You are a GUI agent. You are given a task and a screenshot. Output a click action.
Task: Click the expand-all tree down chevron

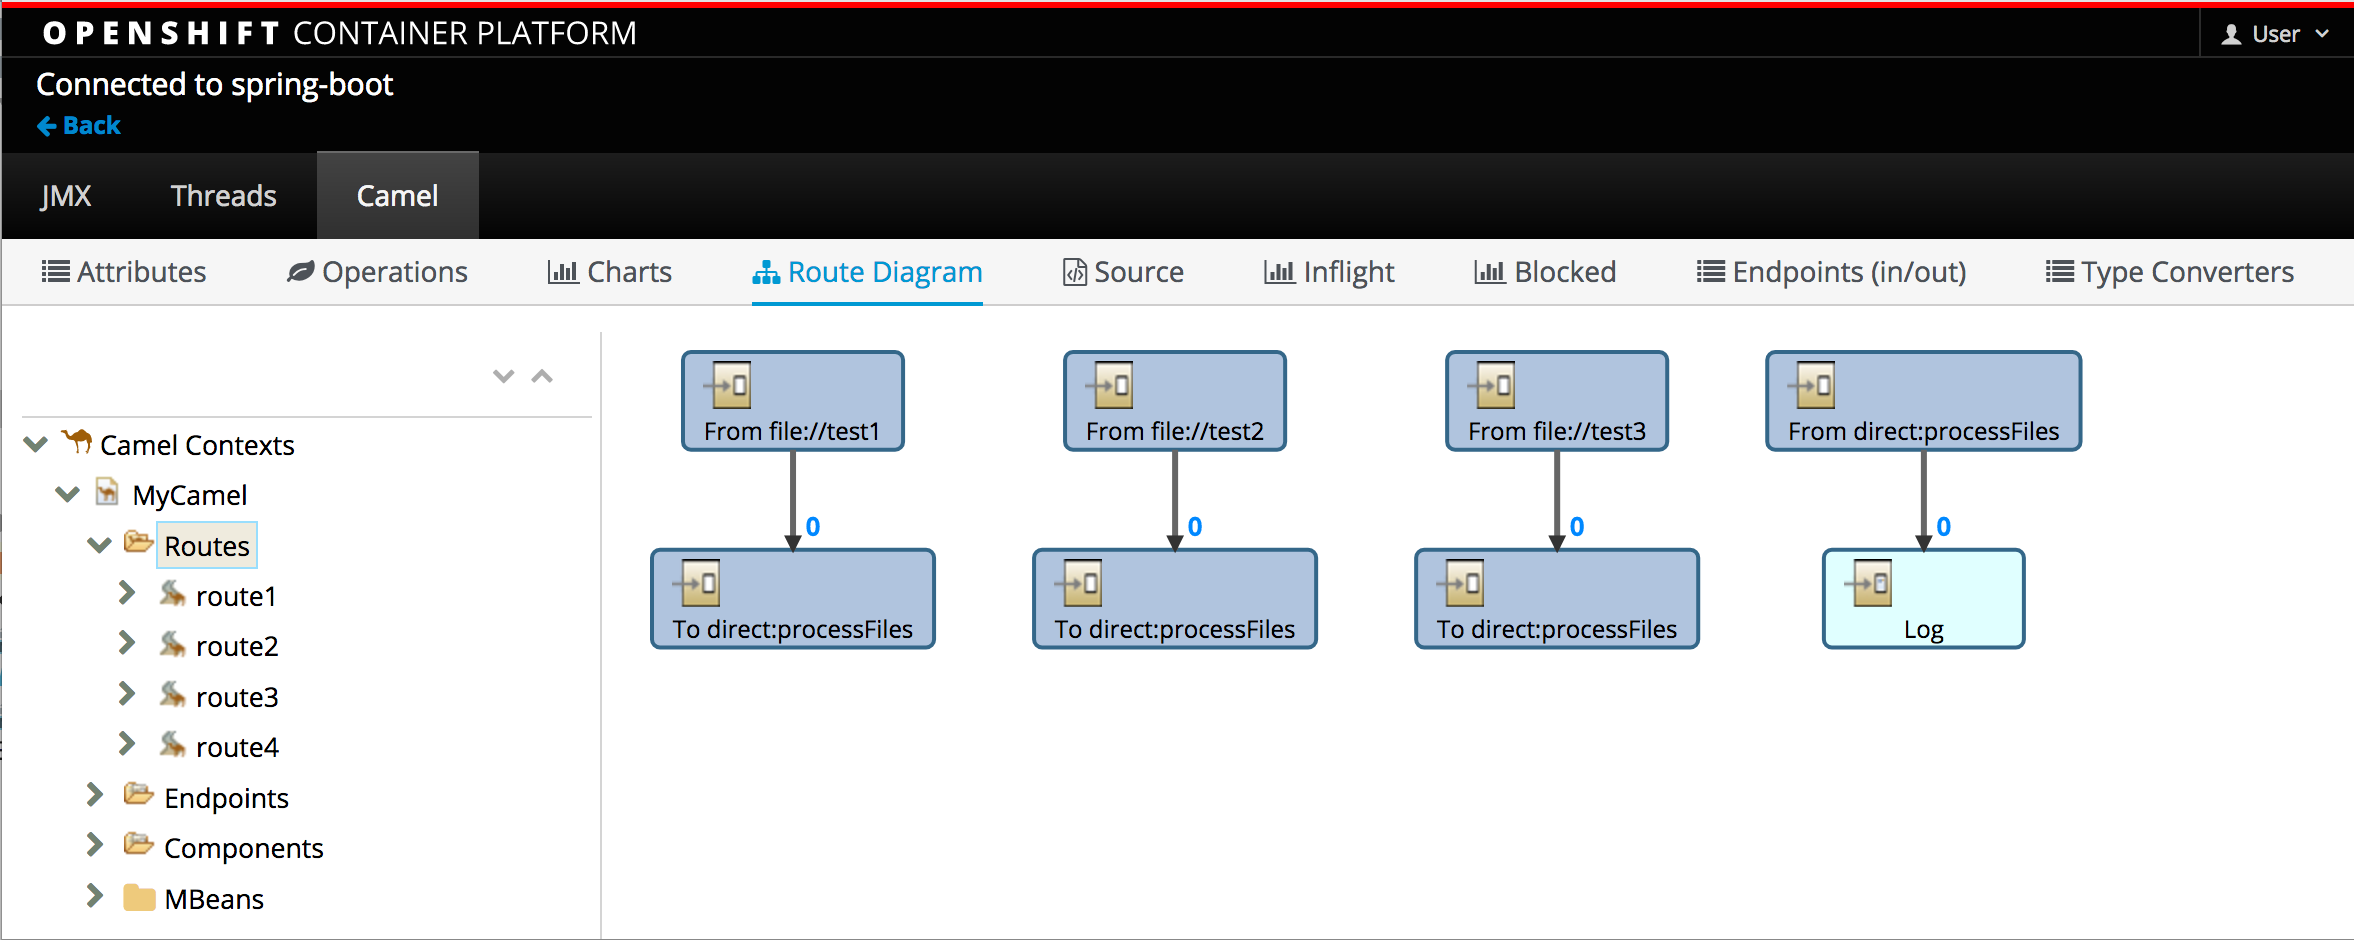(504, 376)
